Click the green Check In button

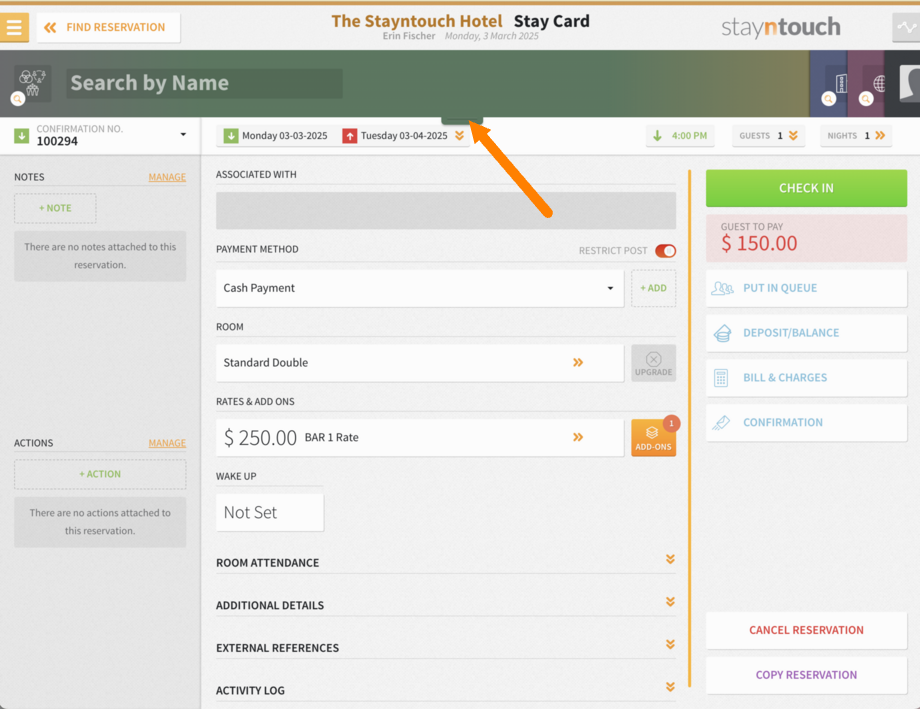[x=806, y=188]
